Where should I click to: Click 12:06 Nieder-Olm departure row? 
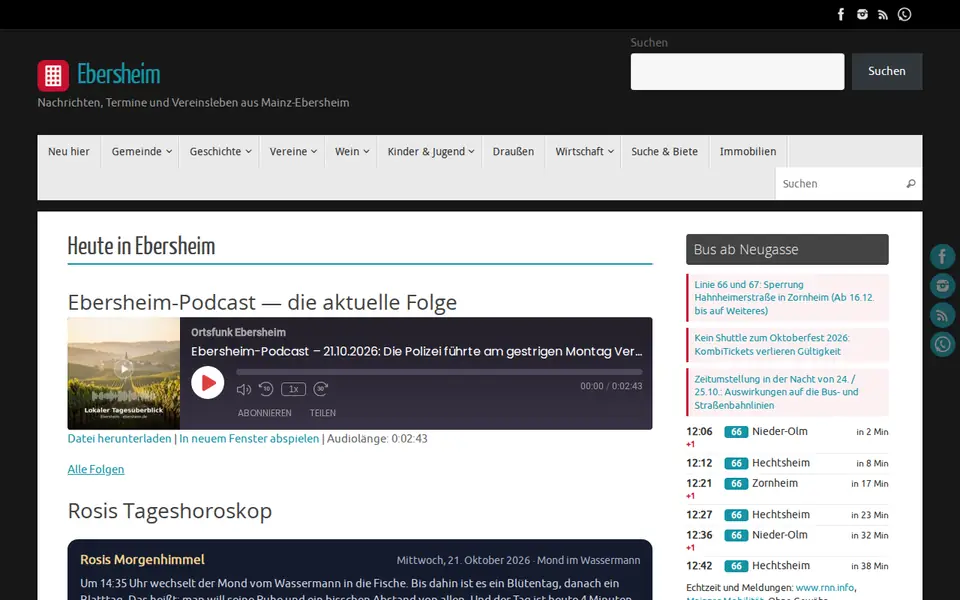787,436
